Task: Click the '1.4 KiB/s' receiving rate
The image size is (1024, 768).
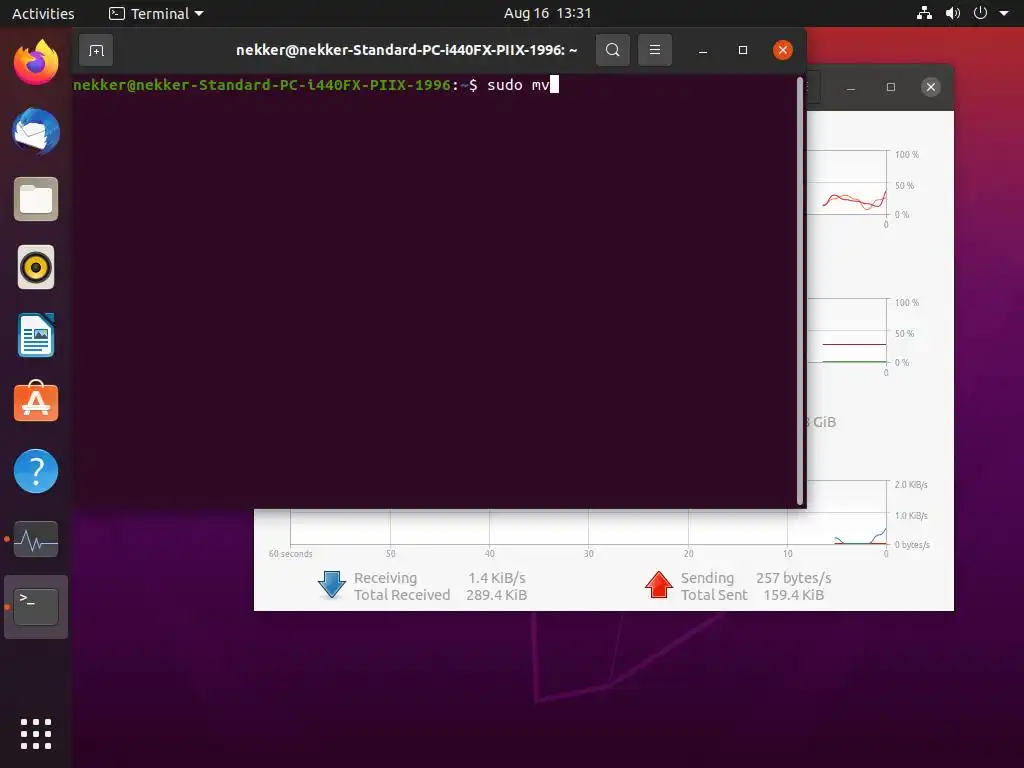Action: [x=497, y=578]
